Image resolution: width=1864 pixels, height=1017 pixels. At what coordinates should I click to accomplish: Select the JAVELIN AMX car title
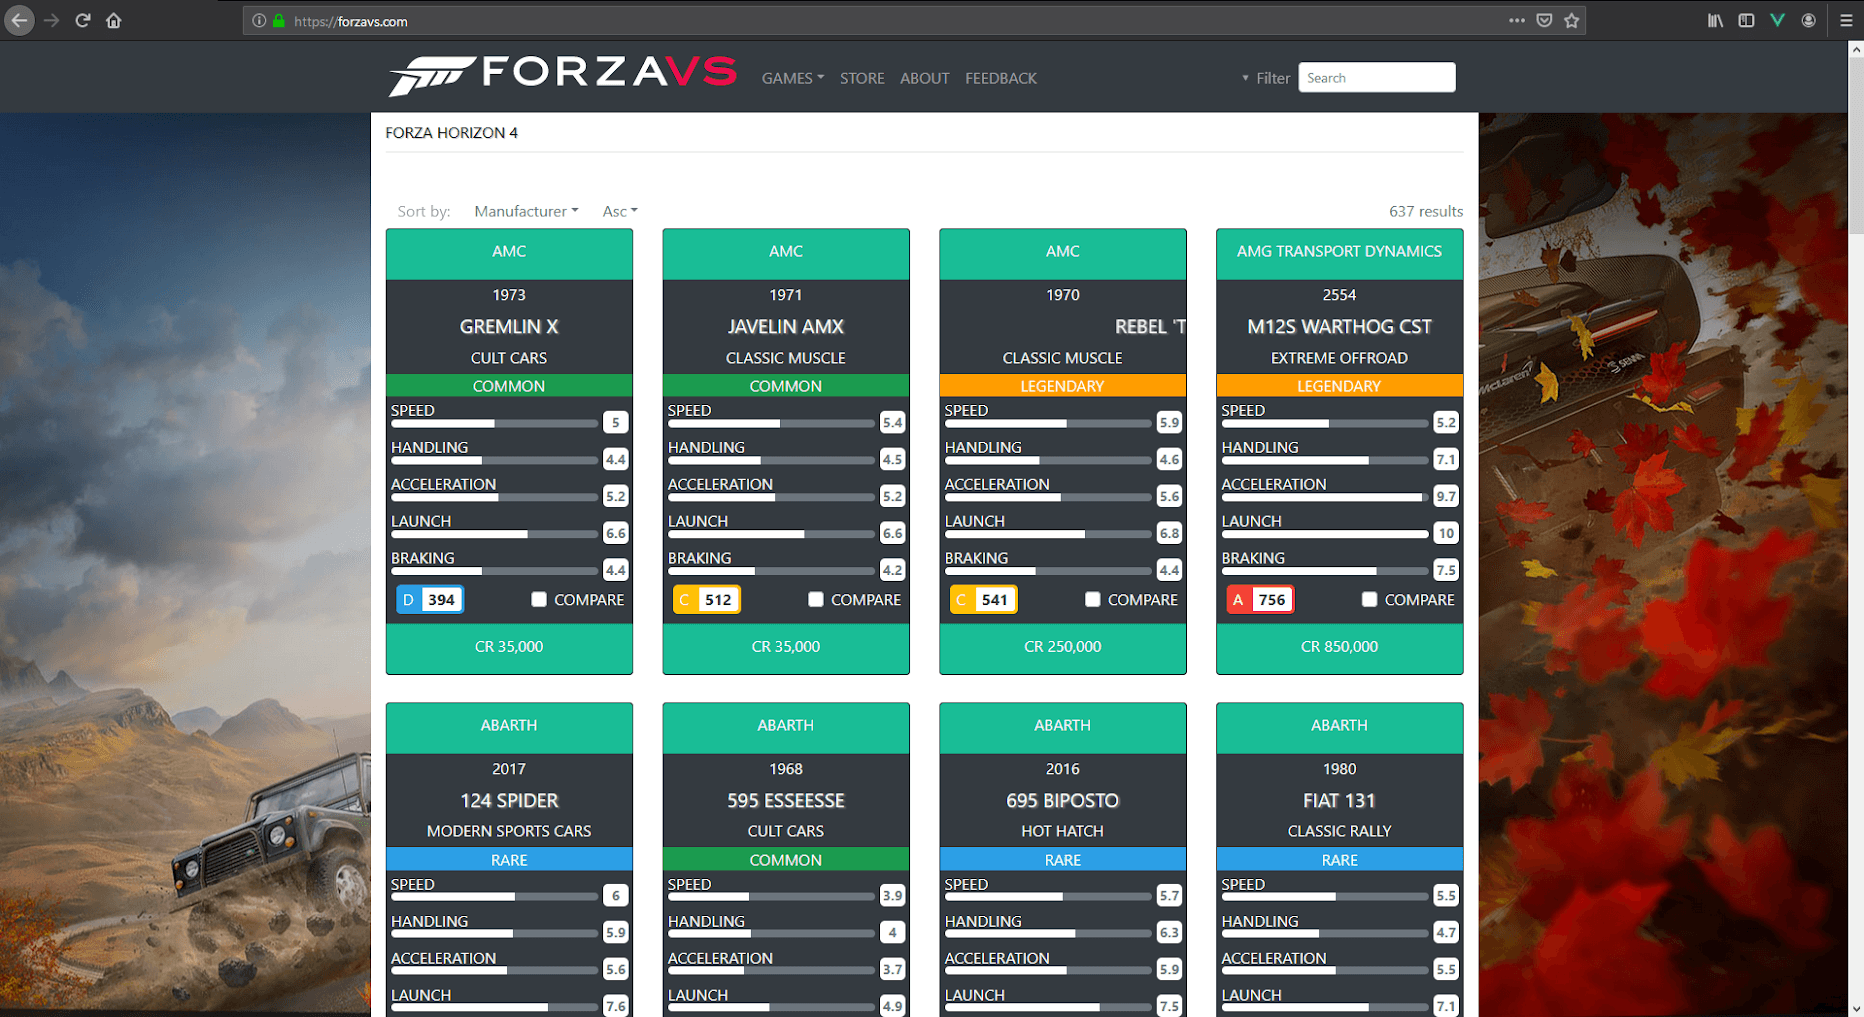pyautogui.click(x=786, y=327)
